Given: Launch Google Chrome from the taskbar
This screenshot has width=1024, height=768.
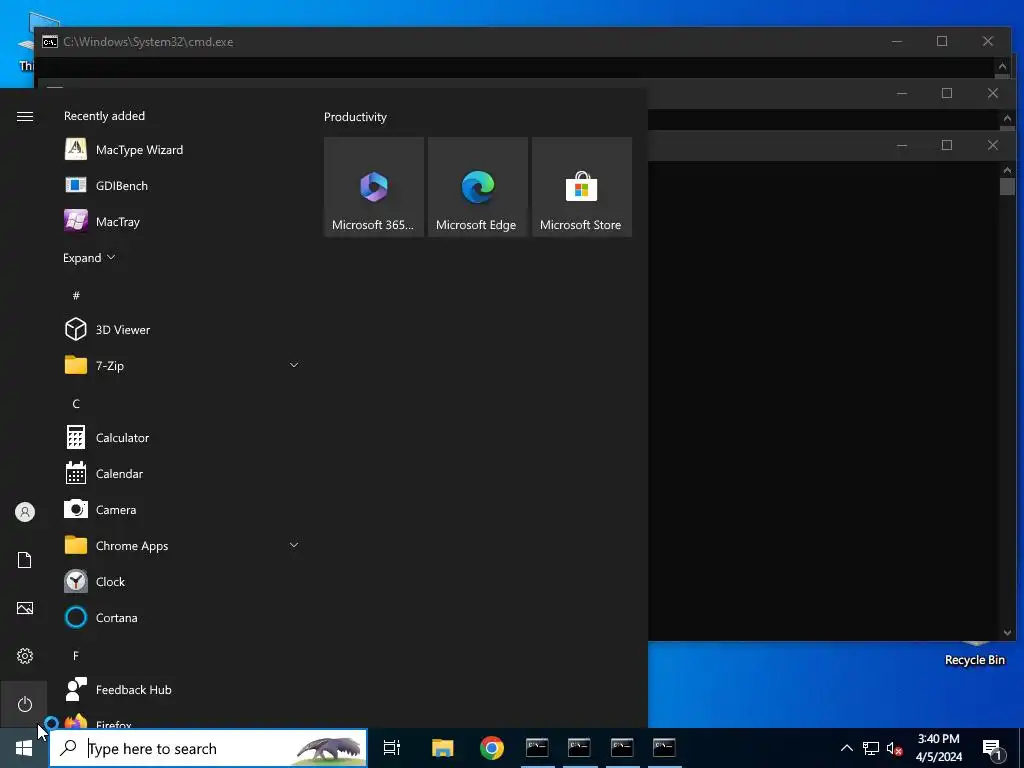Looking at the screenshot, I should click(492, 748).
